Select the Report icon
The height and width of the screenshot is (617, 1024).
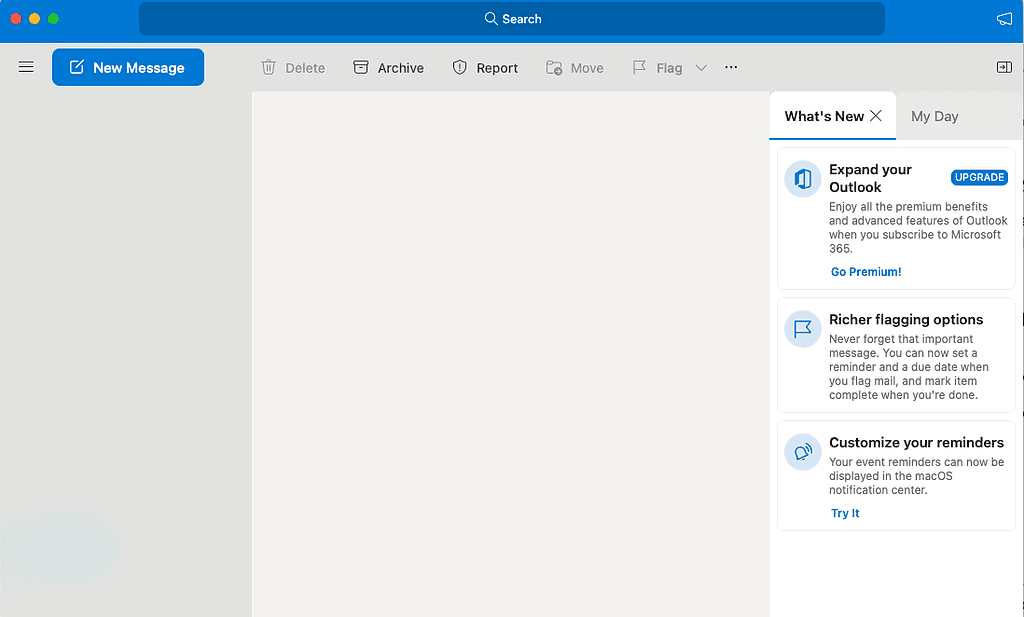(x=459, y=67)
